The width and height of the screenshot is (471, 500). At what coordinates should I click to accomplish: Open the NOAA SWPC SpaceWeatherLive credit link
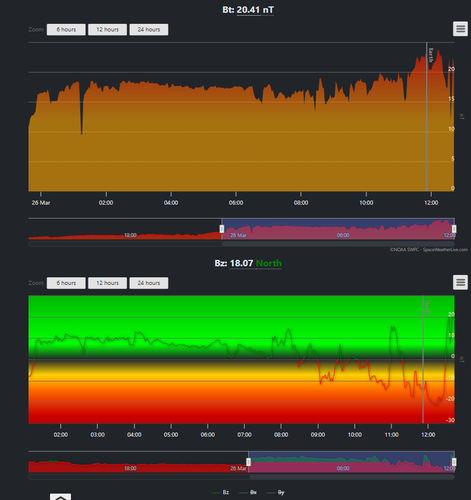click(429, 249)
